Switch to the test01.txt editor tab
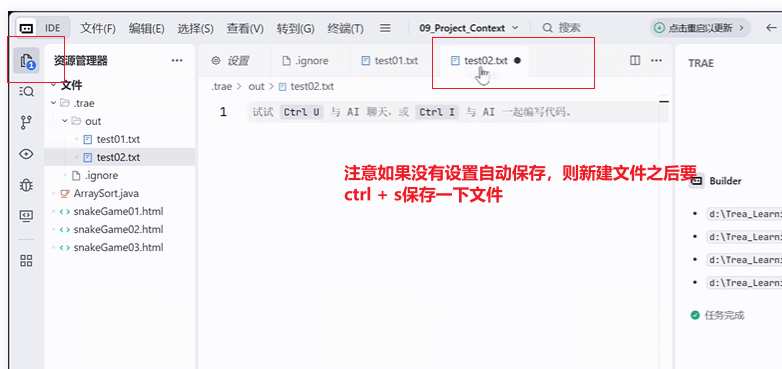The width and height of the screenshot is (782, 369). click(395, 61)
